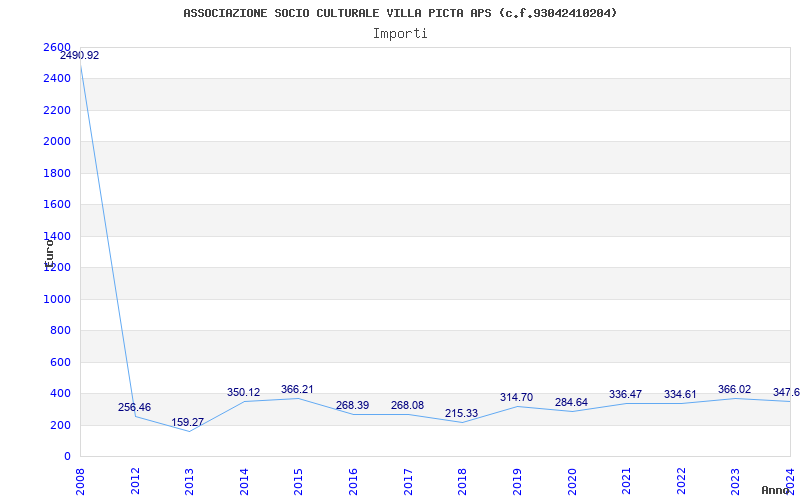Click the x-axis year 2013
Screen dimensions: 800x500
pyautogui.click(x=189, y=482)
